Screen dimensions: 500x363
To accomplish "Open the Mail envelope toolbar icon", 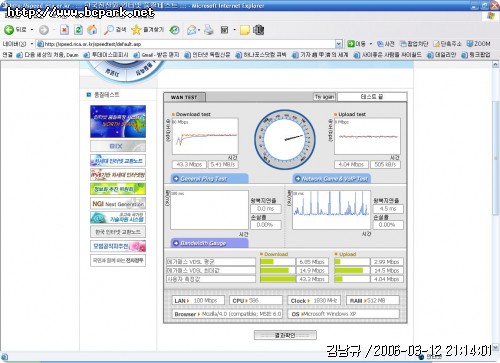I will [191, 30].
